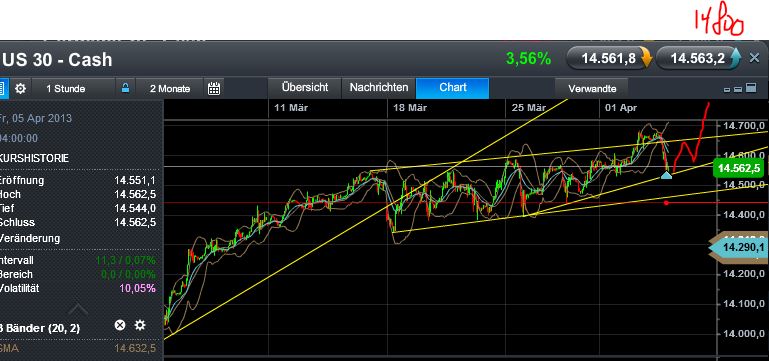Click the 05 Apr 2013 date text
This screenshot has width=769, height=361.
42,118
